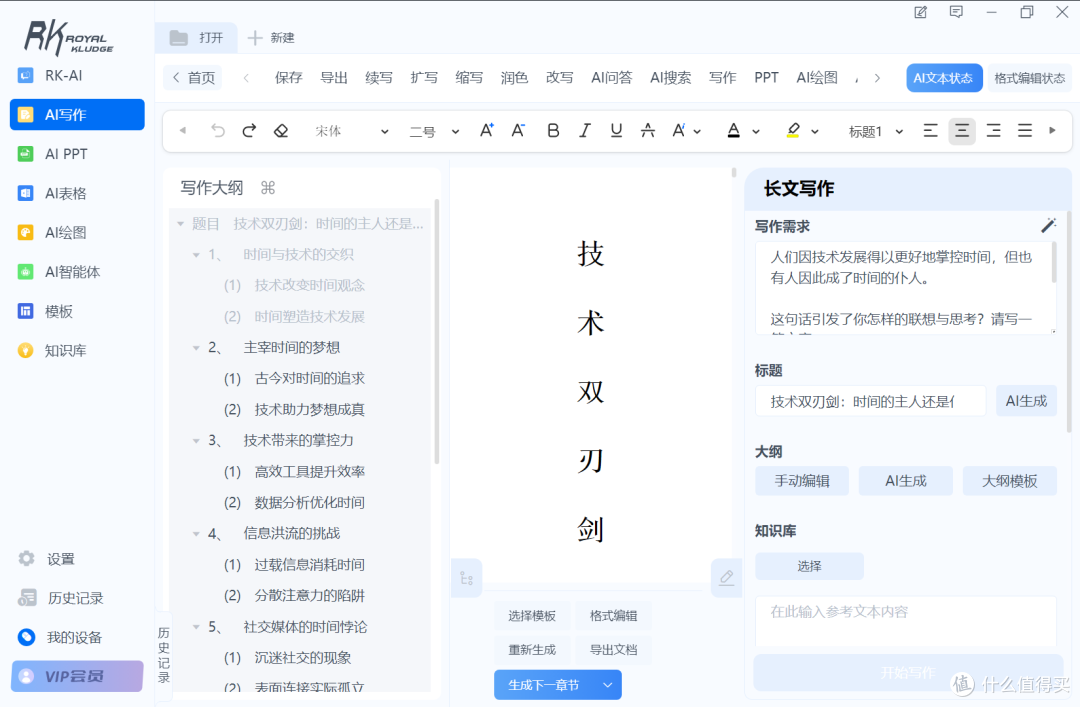
Task: Increase font size with A+ icon
Action: (x=487, y=130)
